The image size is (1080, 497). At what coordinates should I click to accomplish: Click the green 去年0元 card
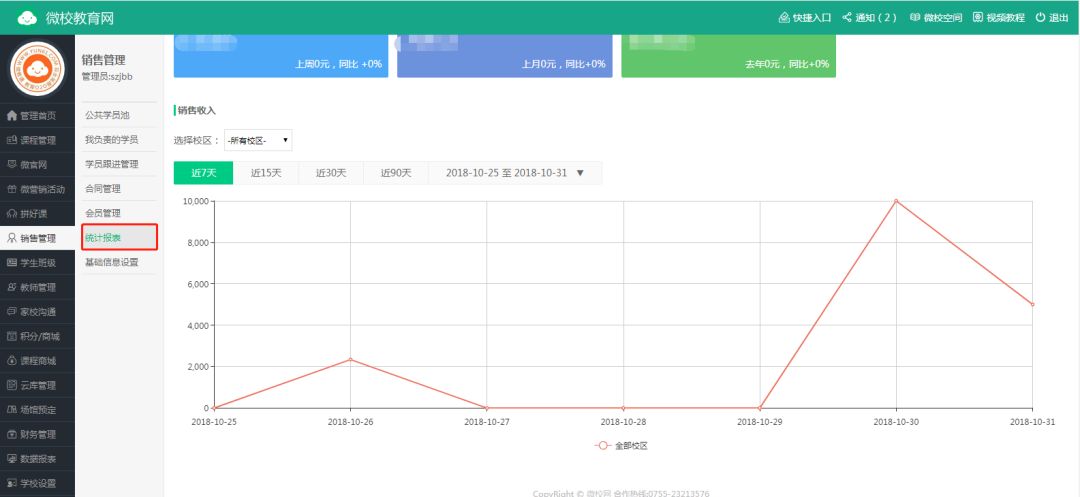pyautogui.click(x=729, y=56)
